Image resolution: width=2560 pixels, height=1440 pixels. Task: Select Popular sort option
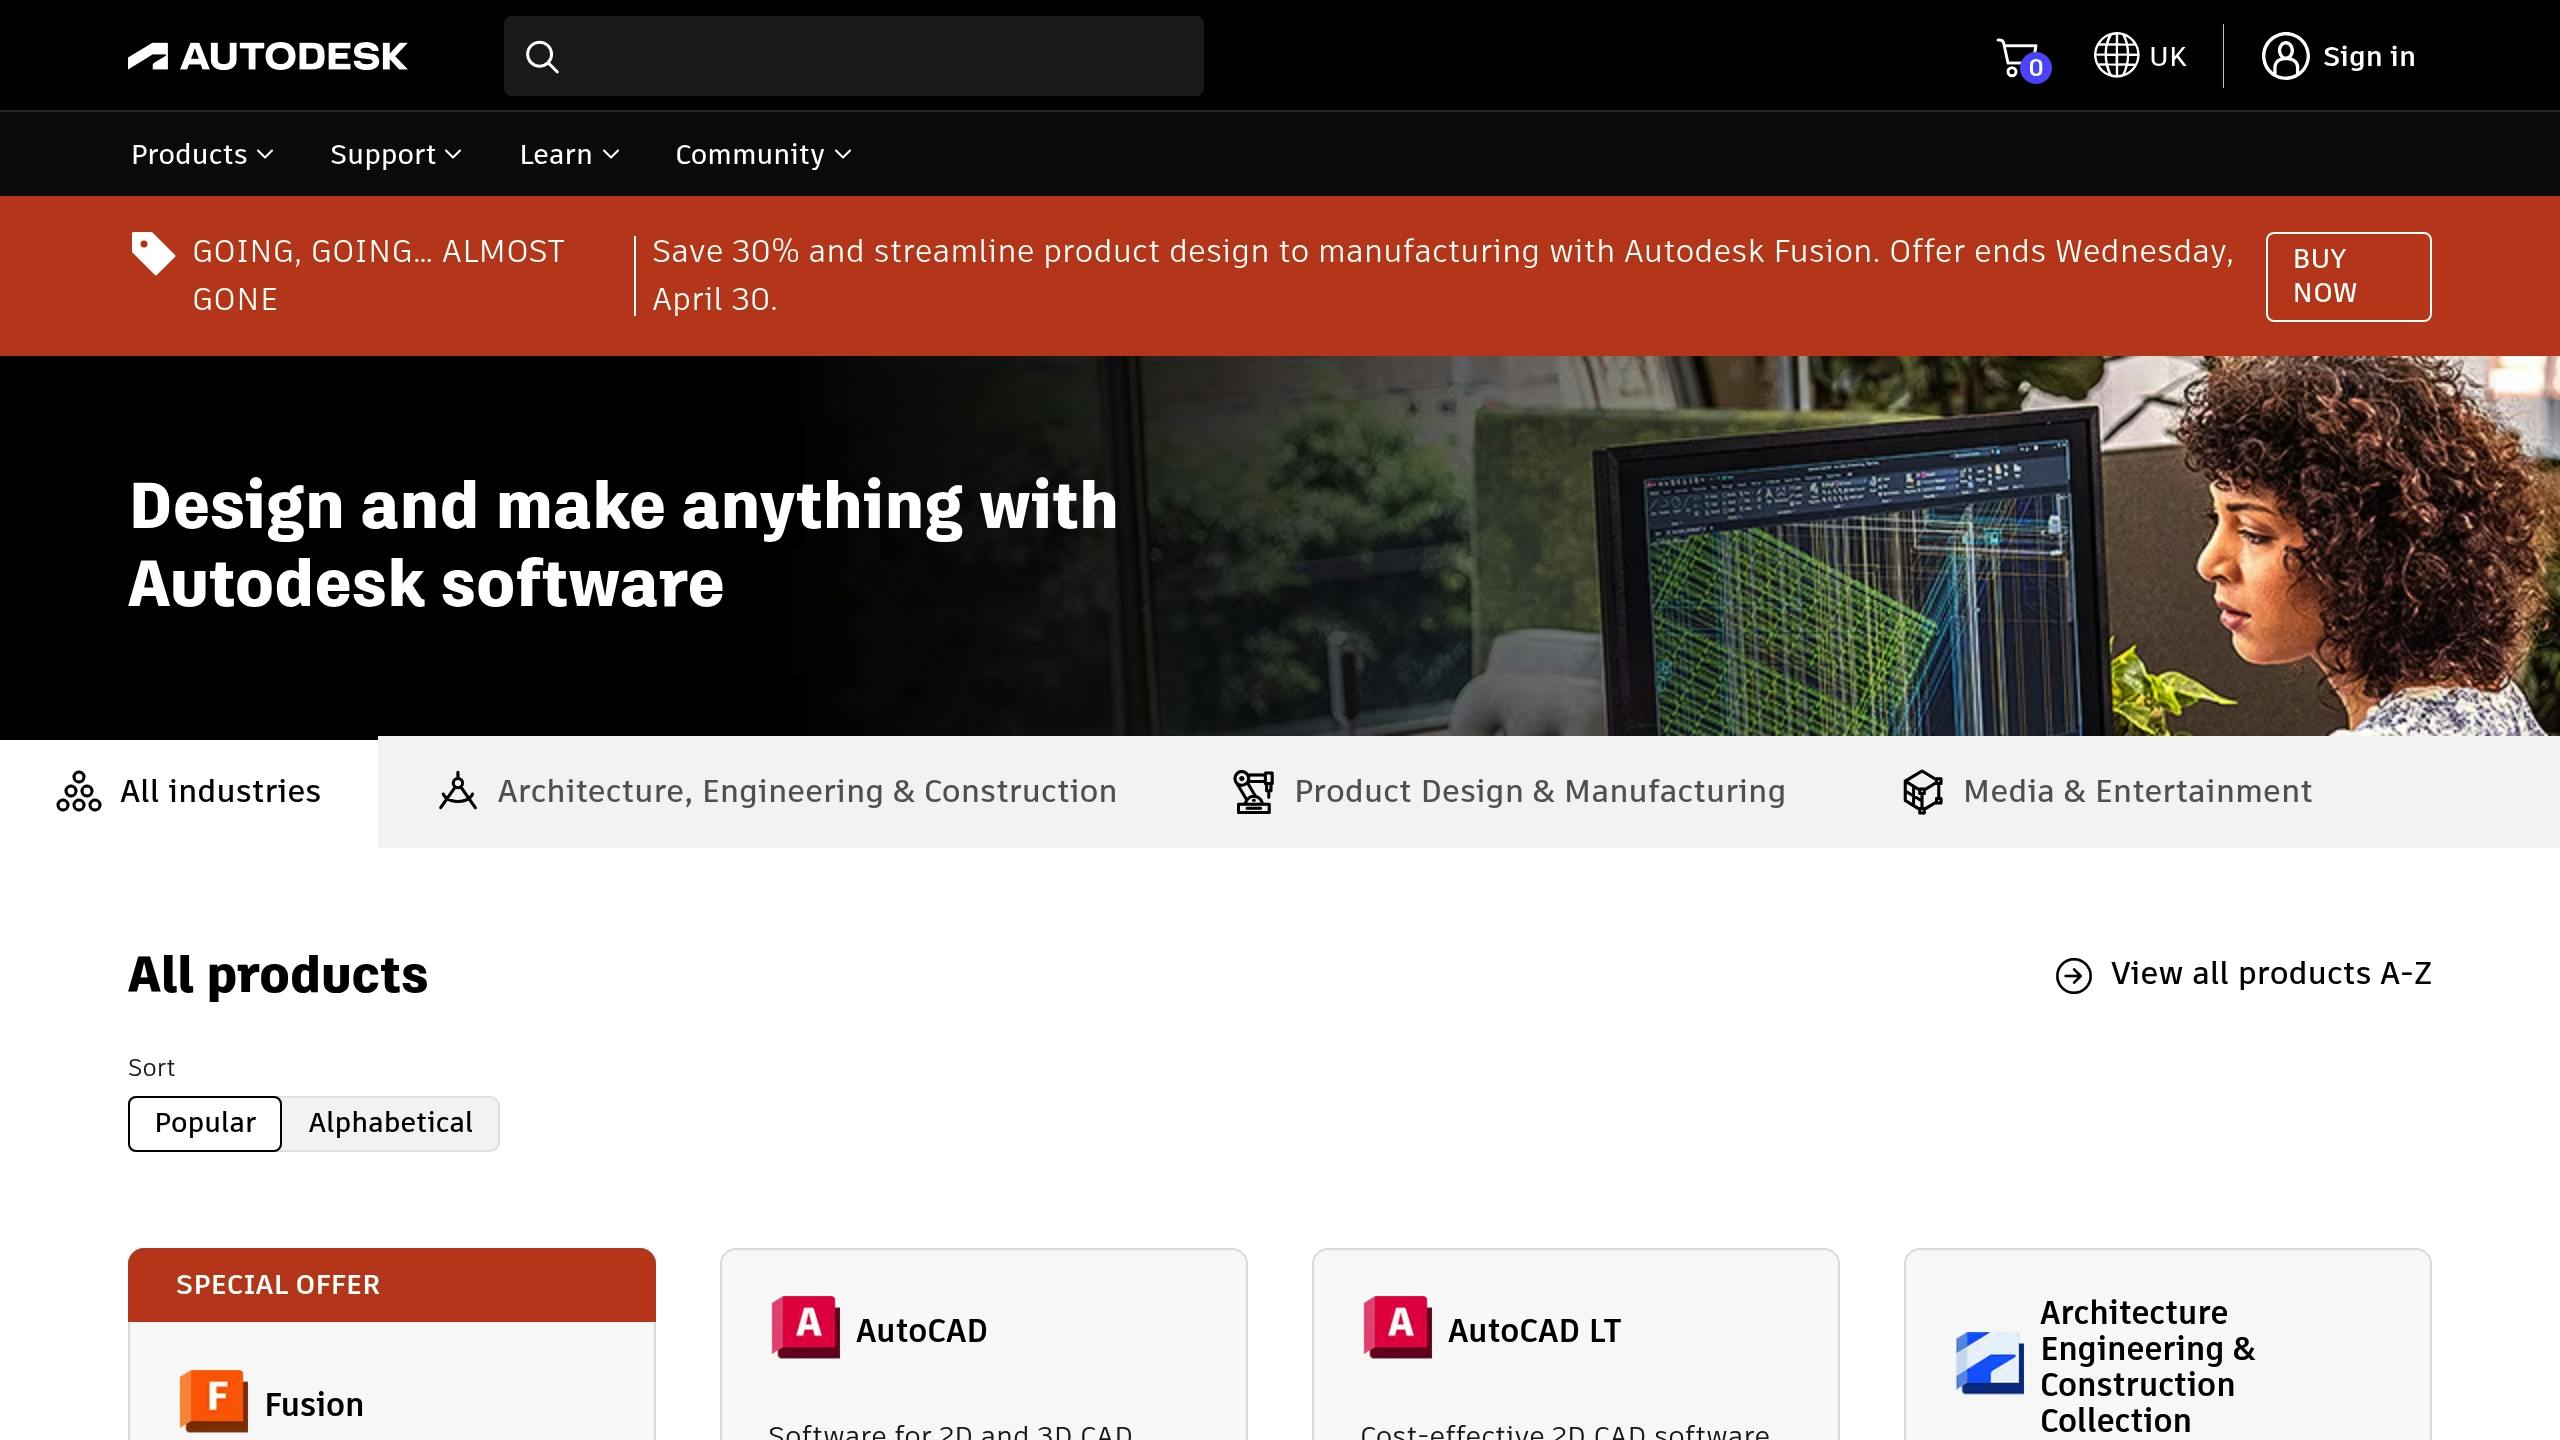[205, 1124]
